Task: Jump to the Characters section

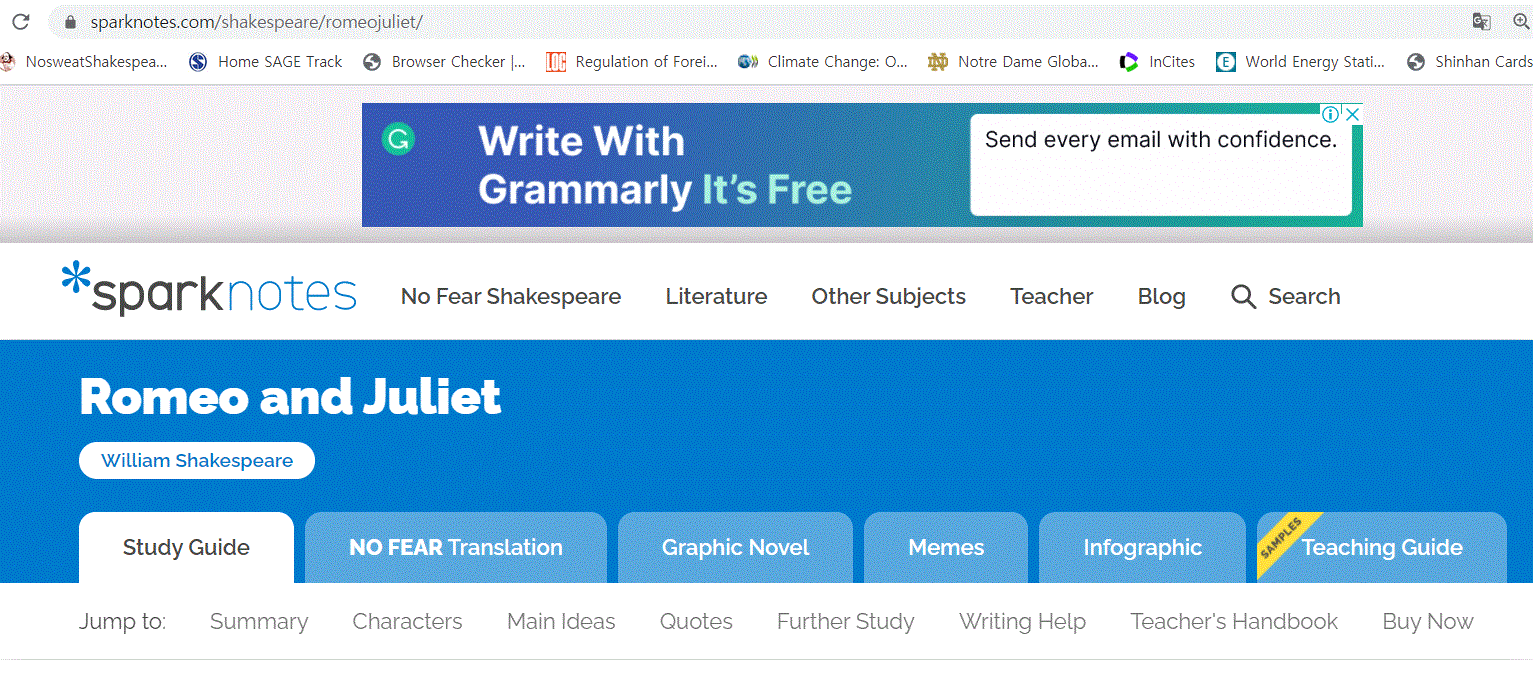Action: [x=407, y=622]
